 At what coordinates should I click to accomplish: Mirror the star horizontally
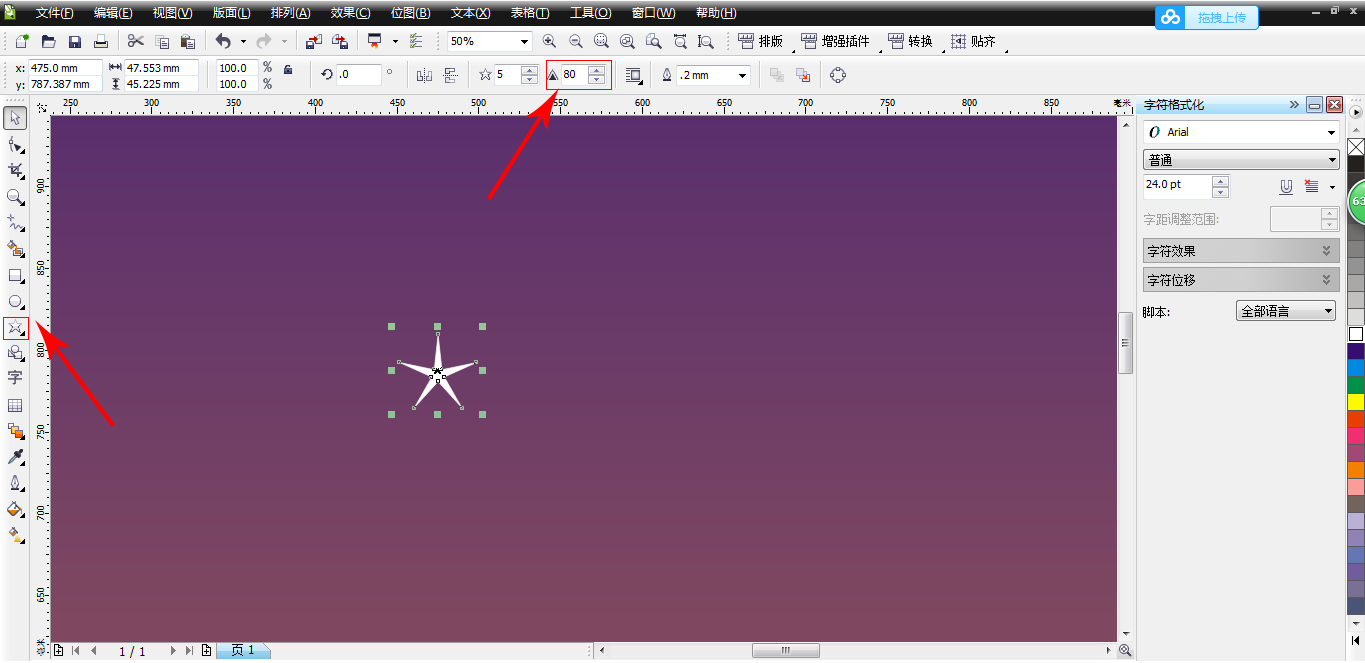[424, 75]
